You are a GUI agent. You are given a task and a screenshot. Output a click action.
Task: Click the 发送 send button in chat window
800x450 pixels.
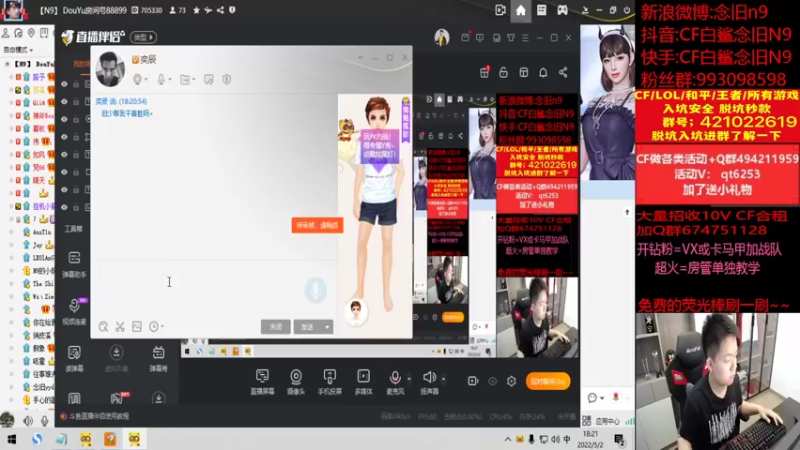pos(308,327)
